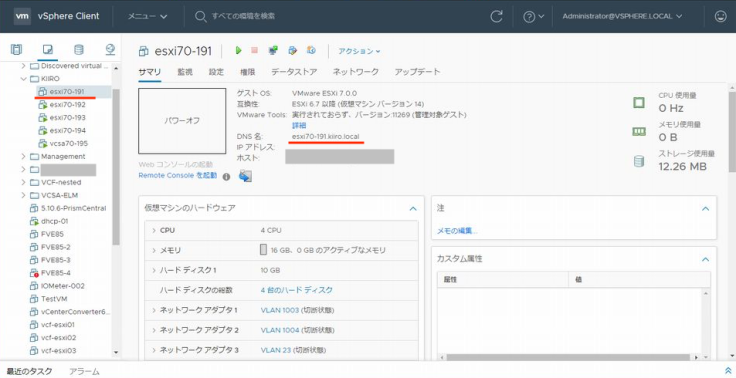
Task: Switch to the データストア tab
Action: click(x=294, y=72)
